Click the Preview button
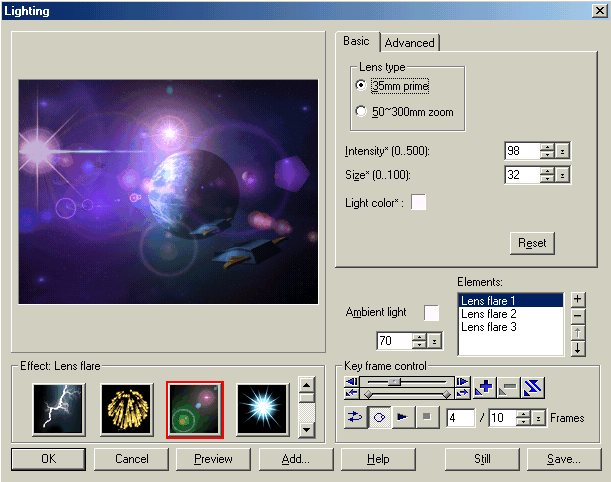This screenshot has width=611, height=482. (x=214, y=459)
